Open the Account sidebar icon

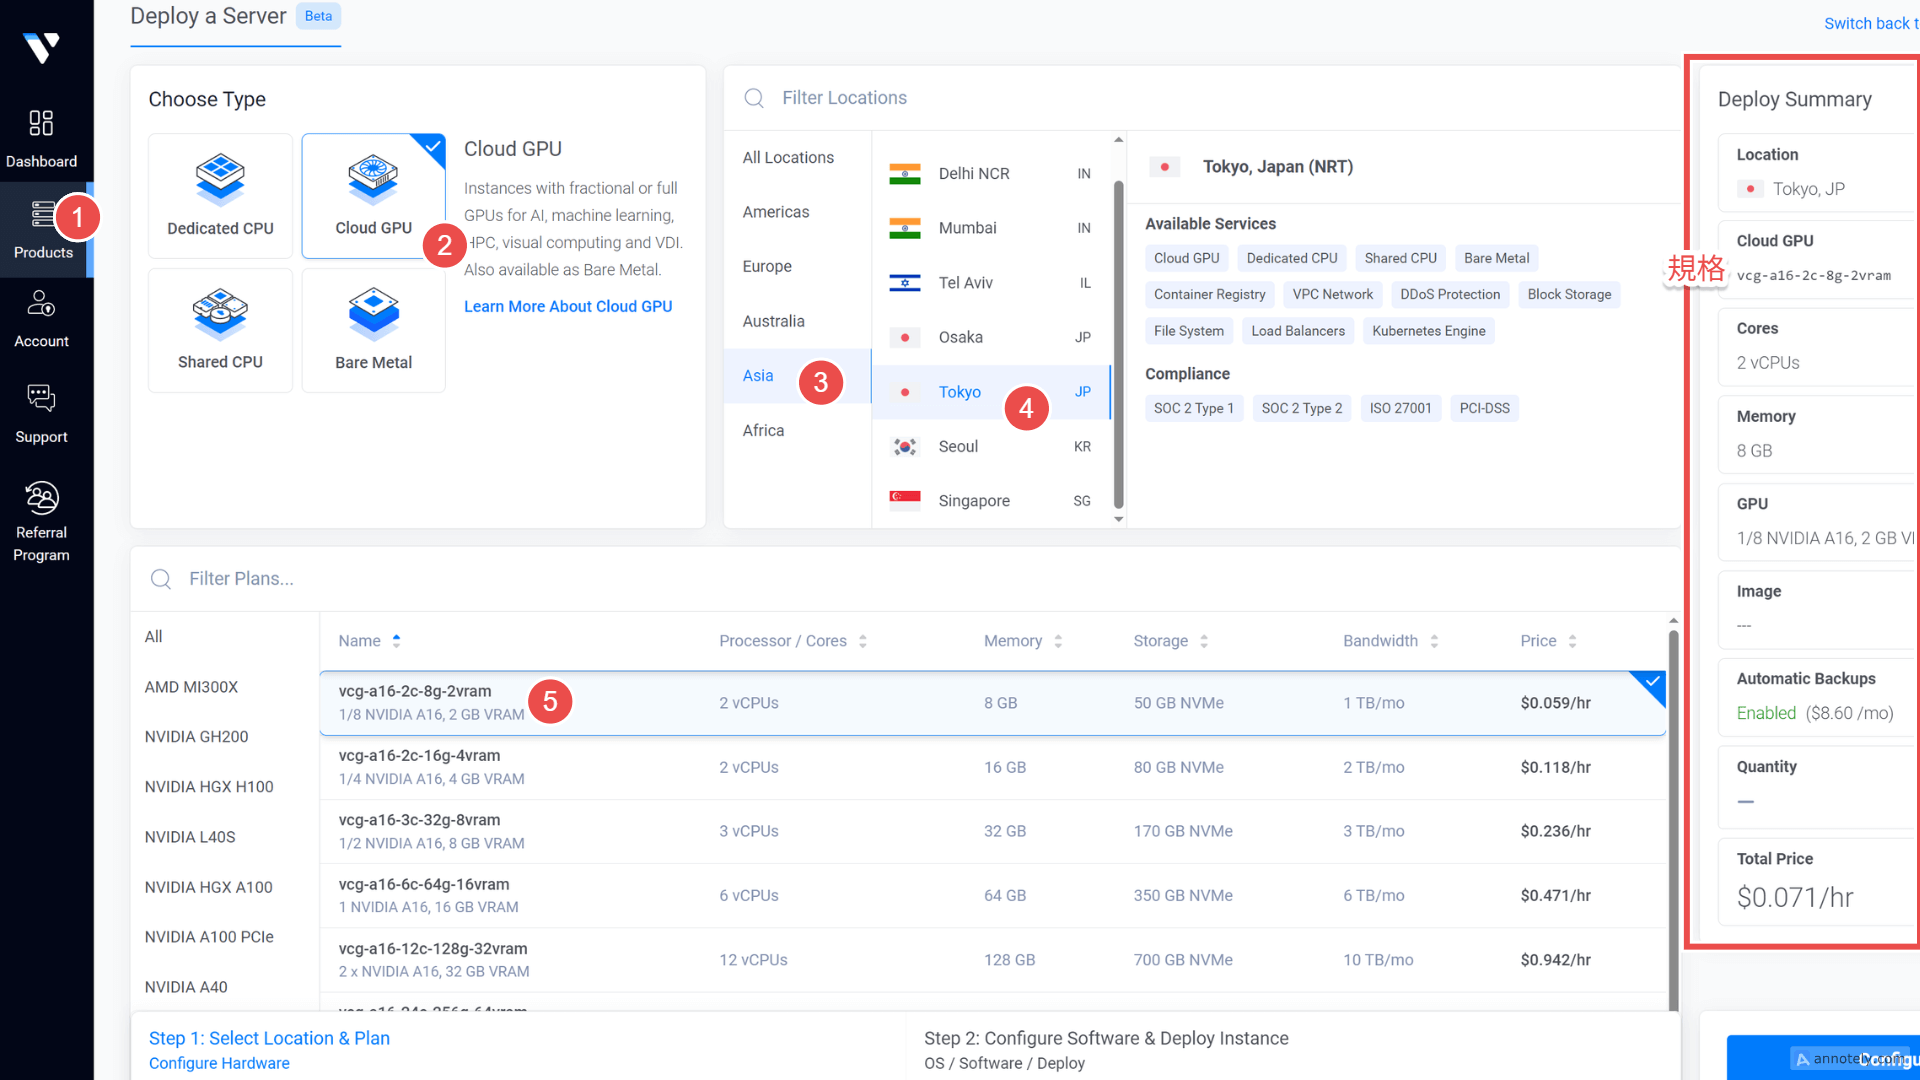click(x=41, y=302)
